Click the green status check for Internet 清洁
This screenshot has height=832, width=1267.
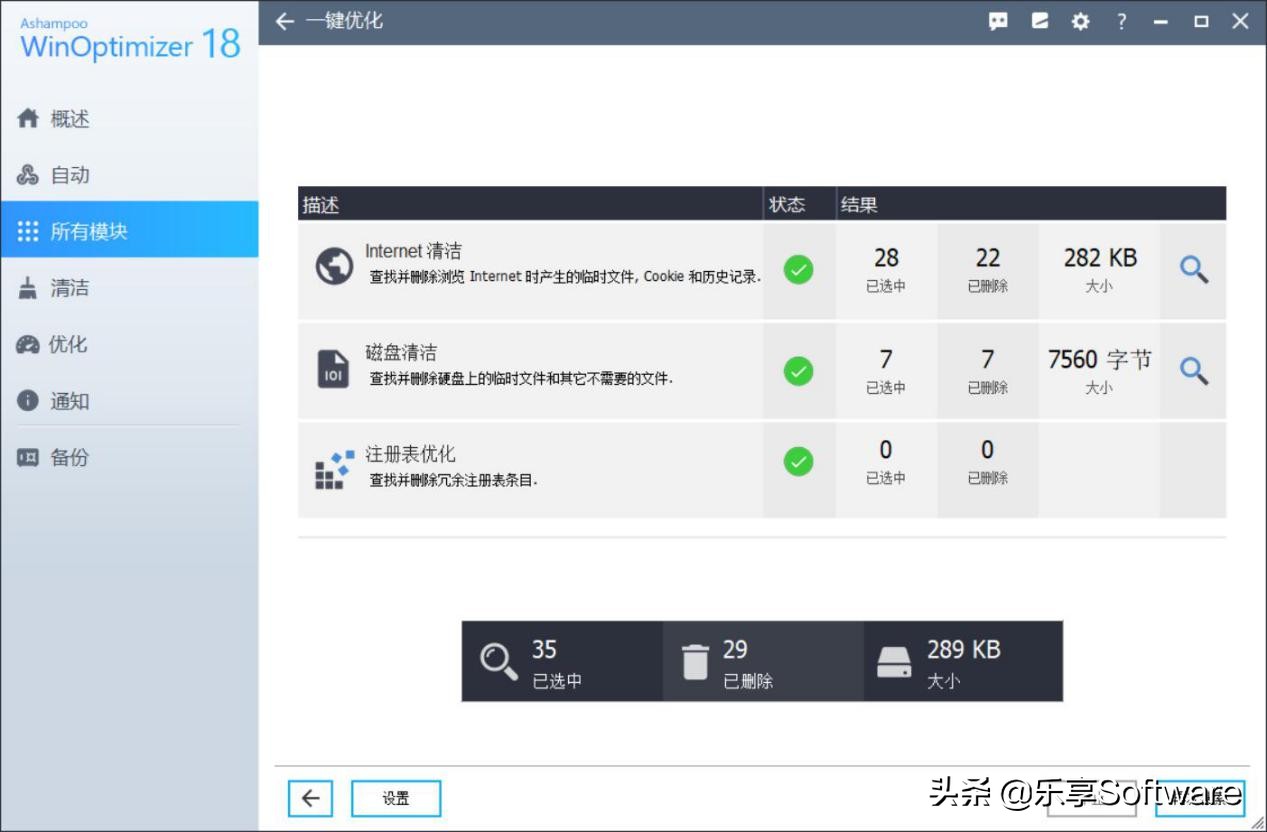pyautogui.click(x=798, y=268)
